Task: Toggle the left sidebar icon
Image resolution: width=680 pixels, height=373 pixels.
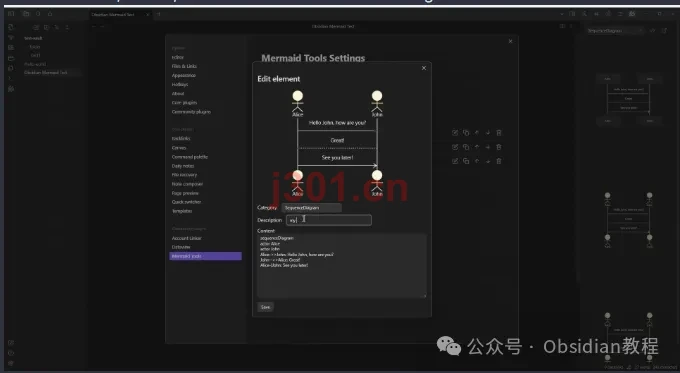Action: pos(11,14)
